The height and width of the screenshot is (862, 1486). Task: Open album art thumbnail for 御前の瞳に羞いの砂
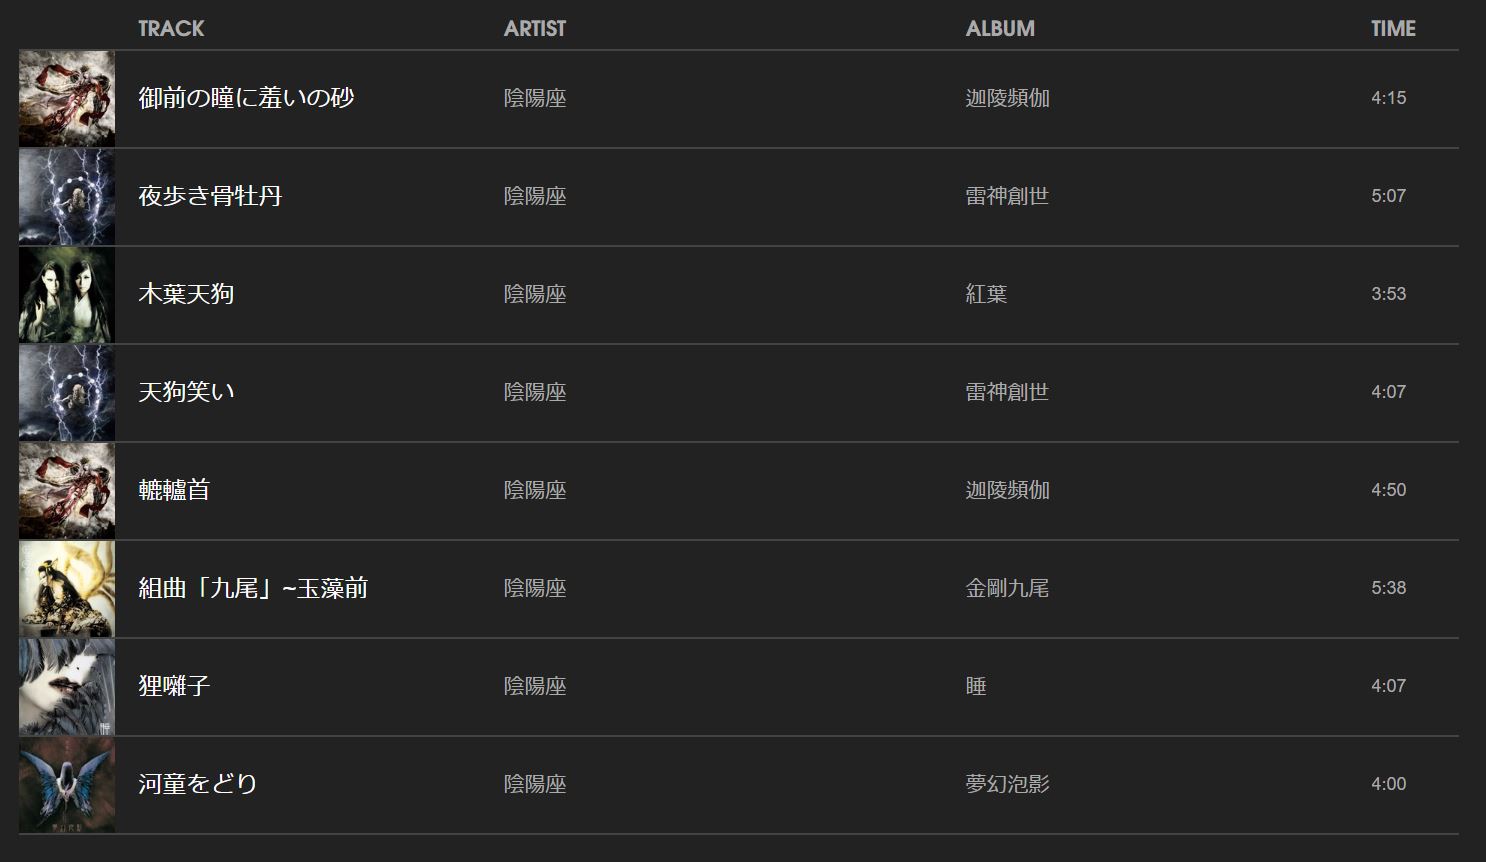[67, 99]
